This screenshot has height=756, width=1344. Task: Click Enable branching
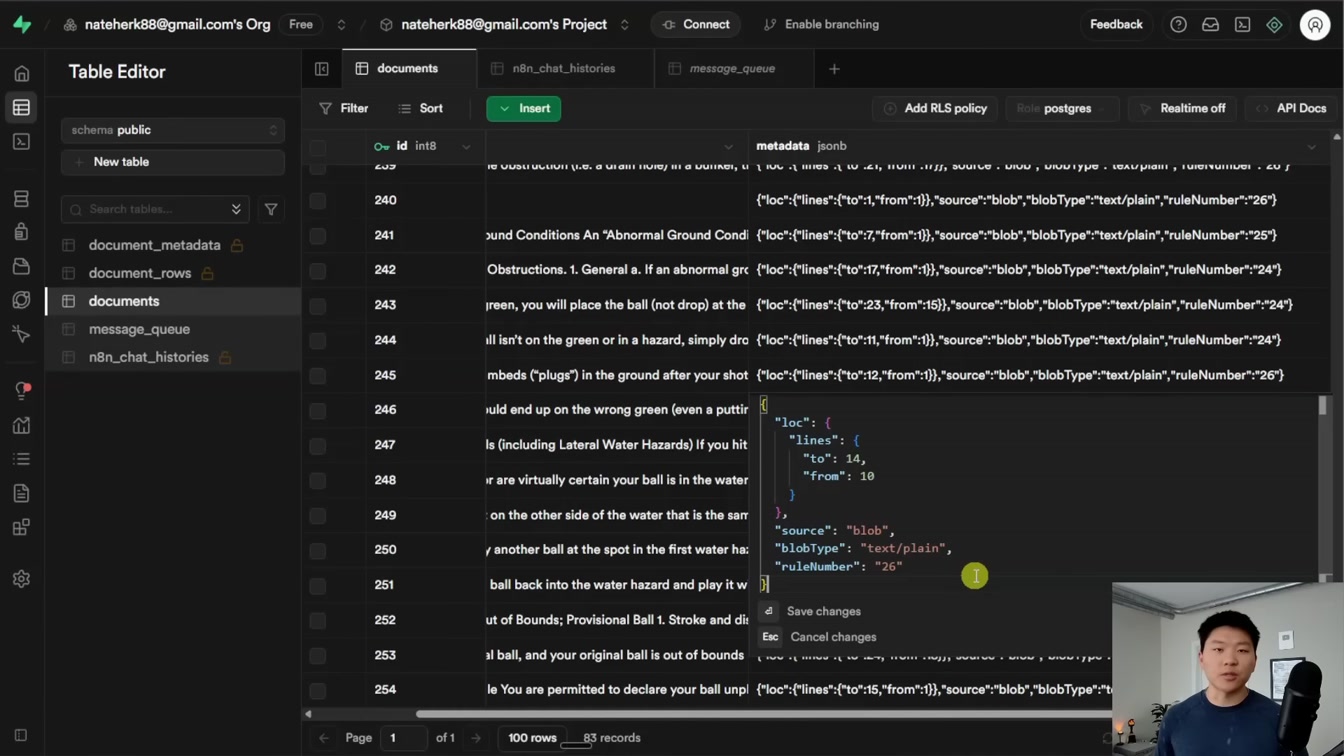tap(821, 24)
